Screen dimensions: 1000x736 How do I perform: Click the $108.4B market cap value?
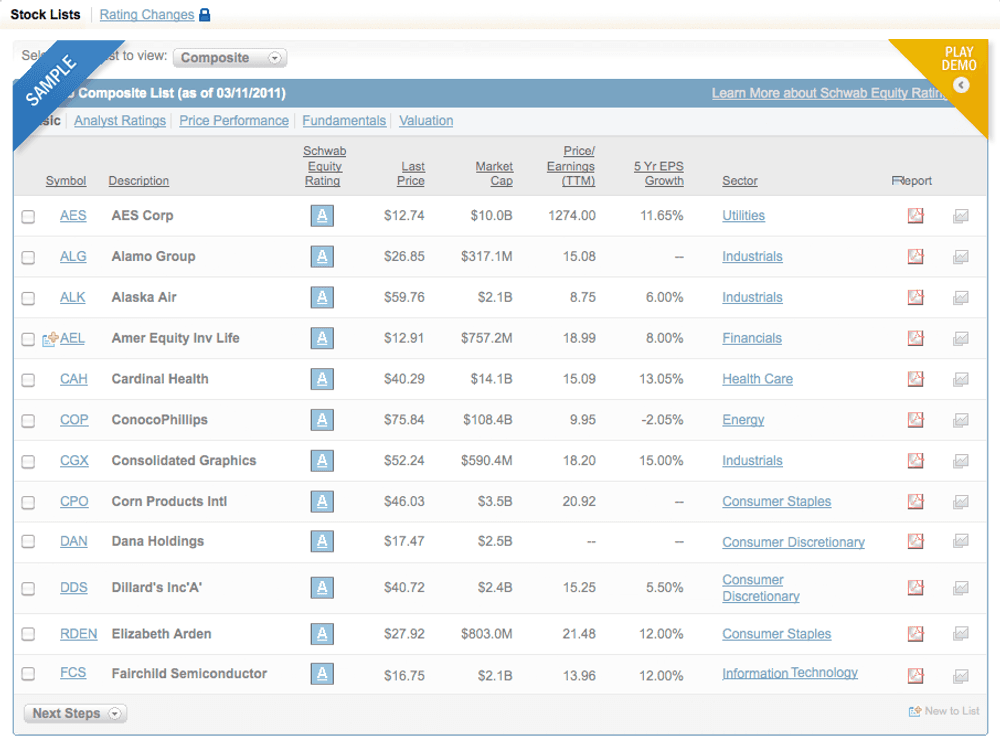point(487,420)
